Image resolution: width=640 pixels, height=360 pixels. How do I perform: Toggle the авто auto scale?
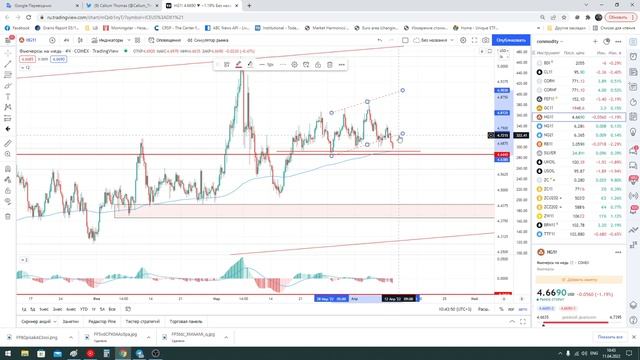[522, 309]
